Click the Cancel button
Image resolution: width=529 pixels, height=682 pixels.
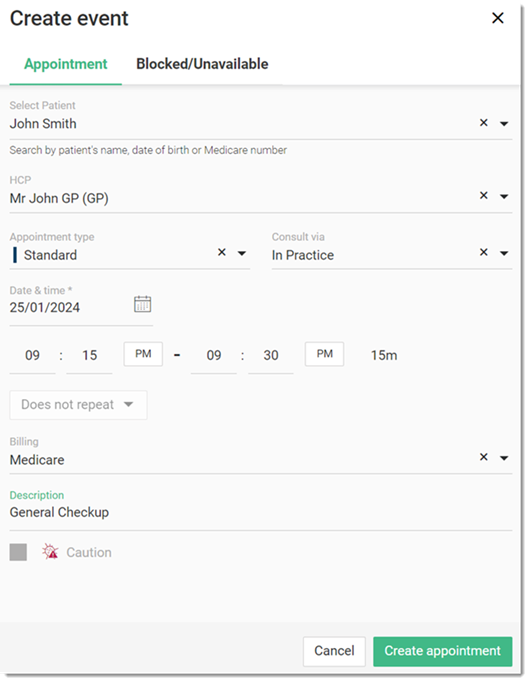[x=334, y=651]
